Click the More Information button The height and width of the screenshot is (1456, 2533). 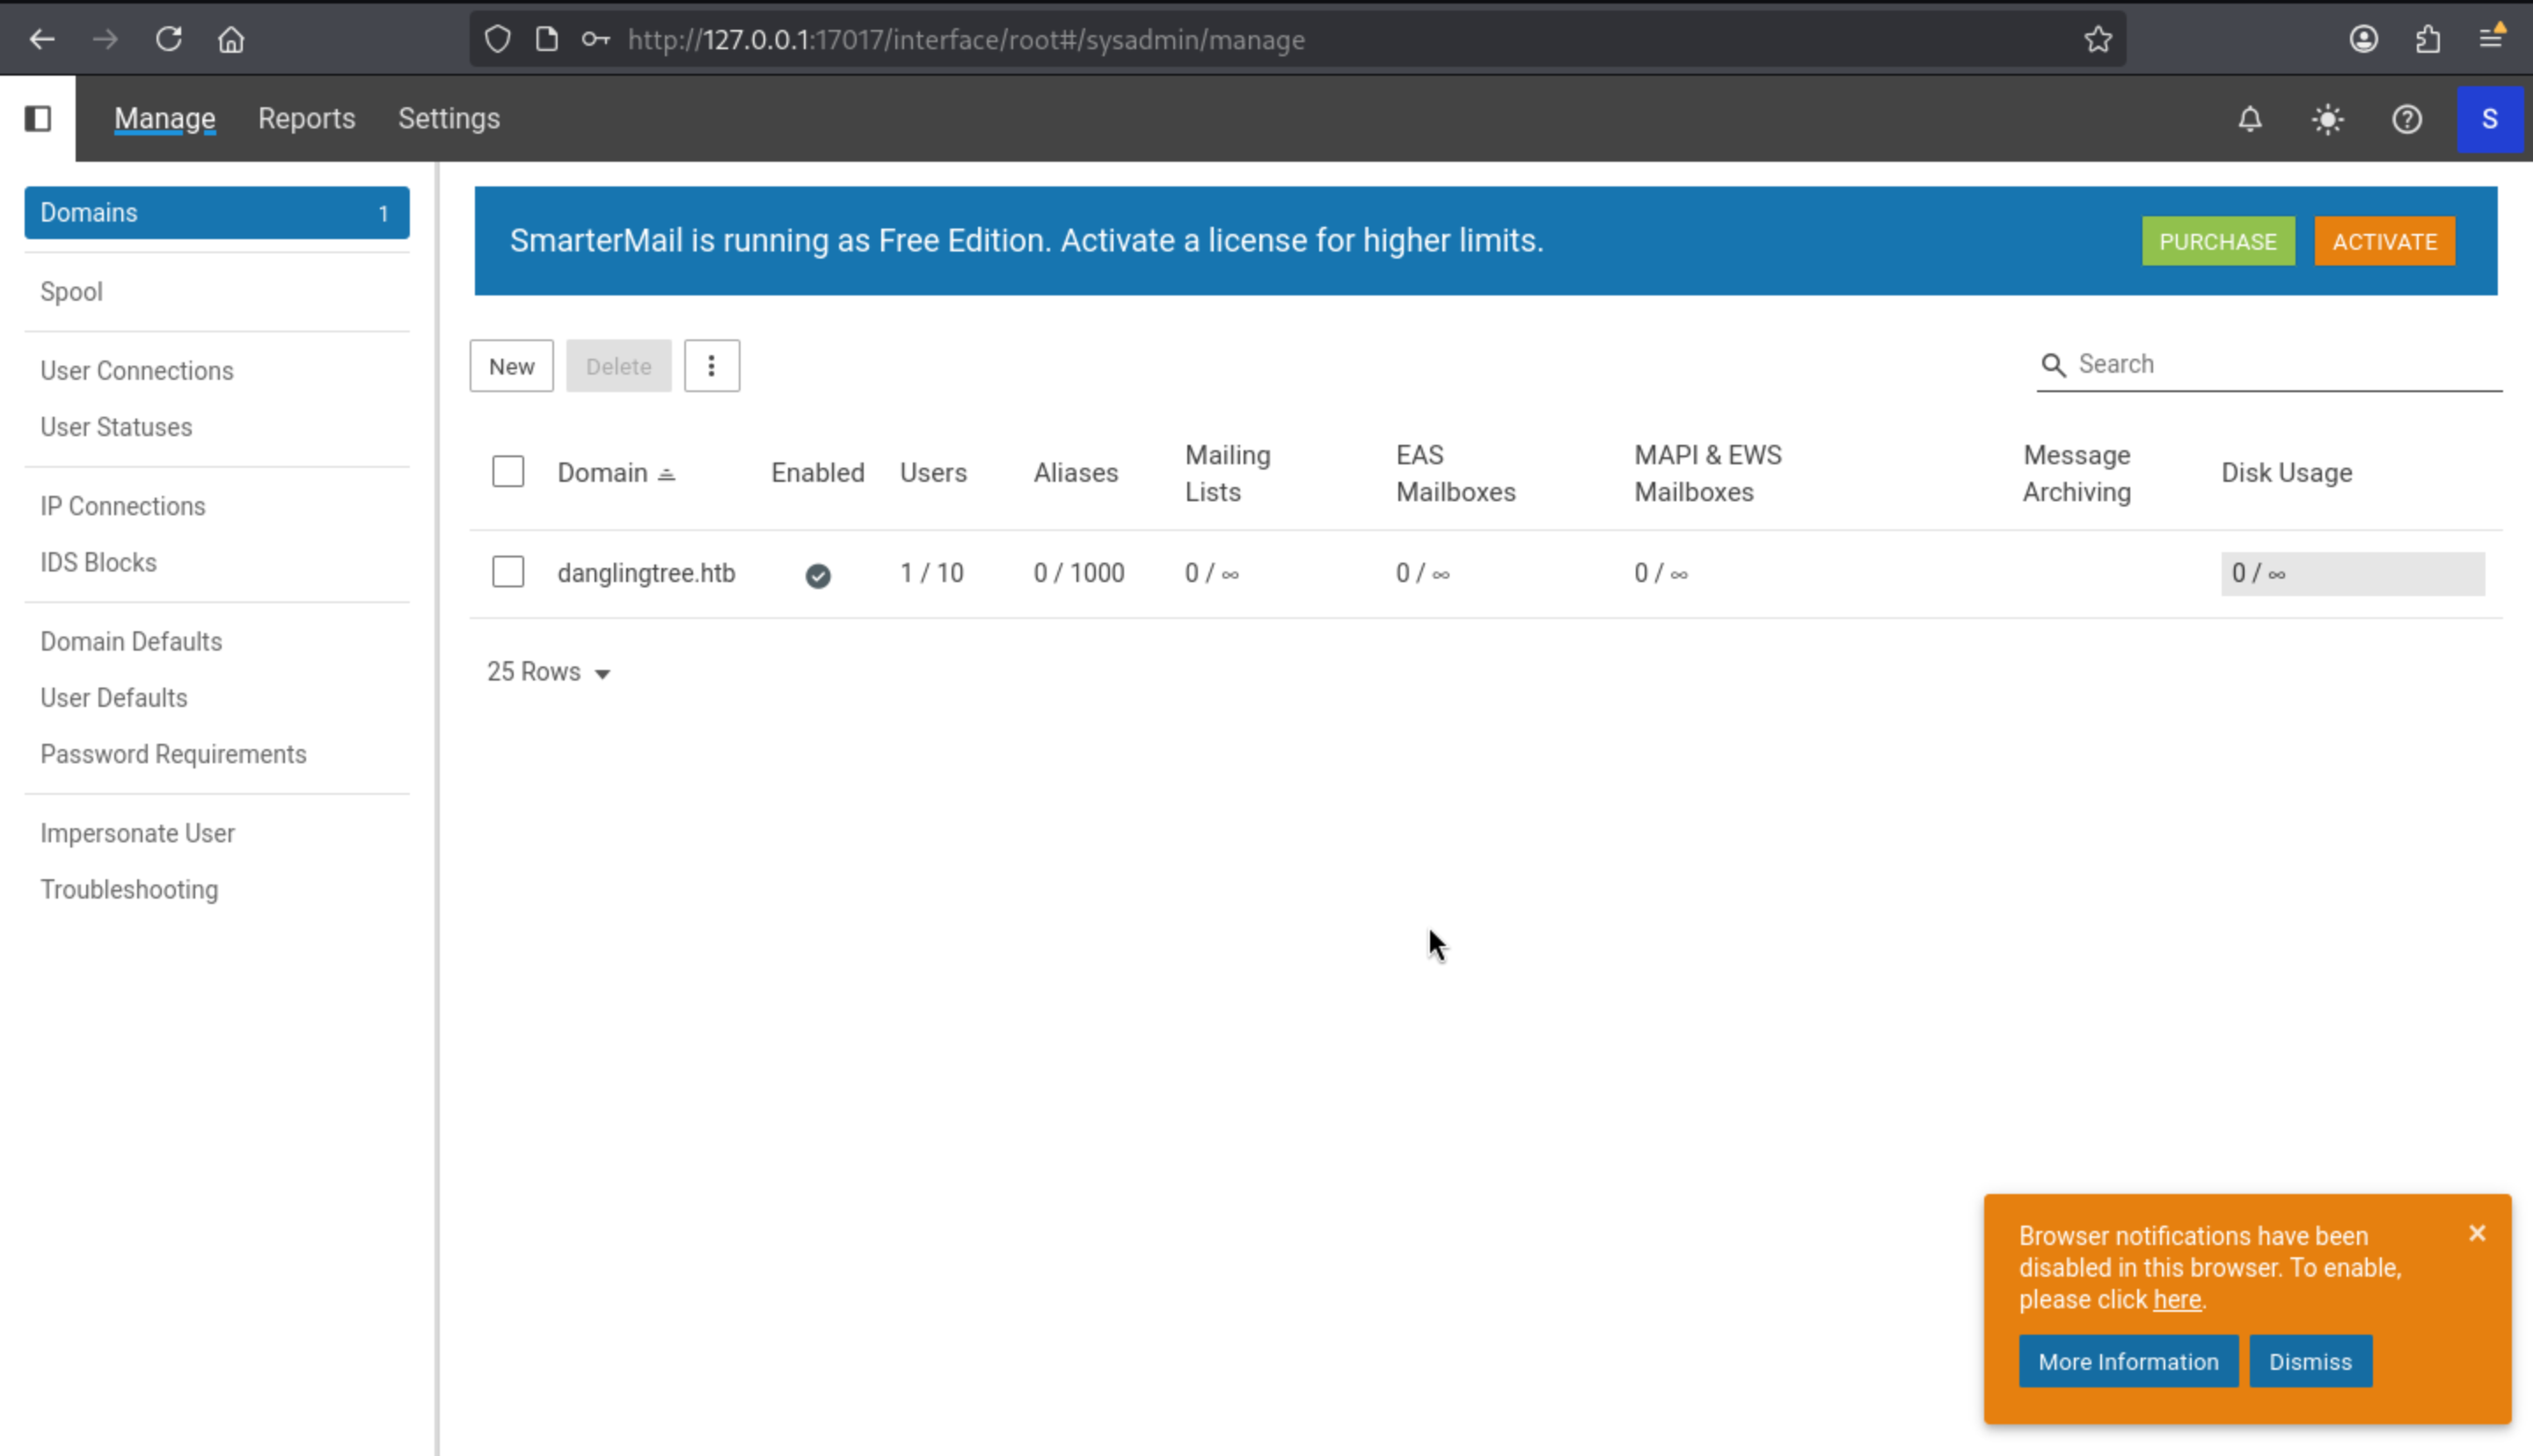click(2128, 1361)
